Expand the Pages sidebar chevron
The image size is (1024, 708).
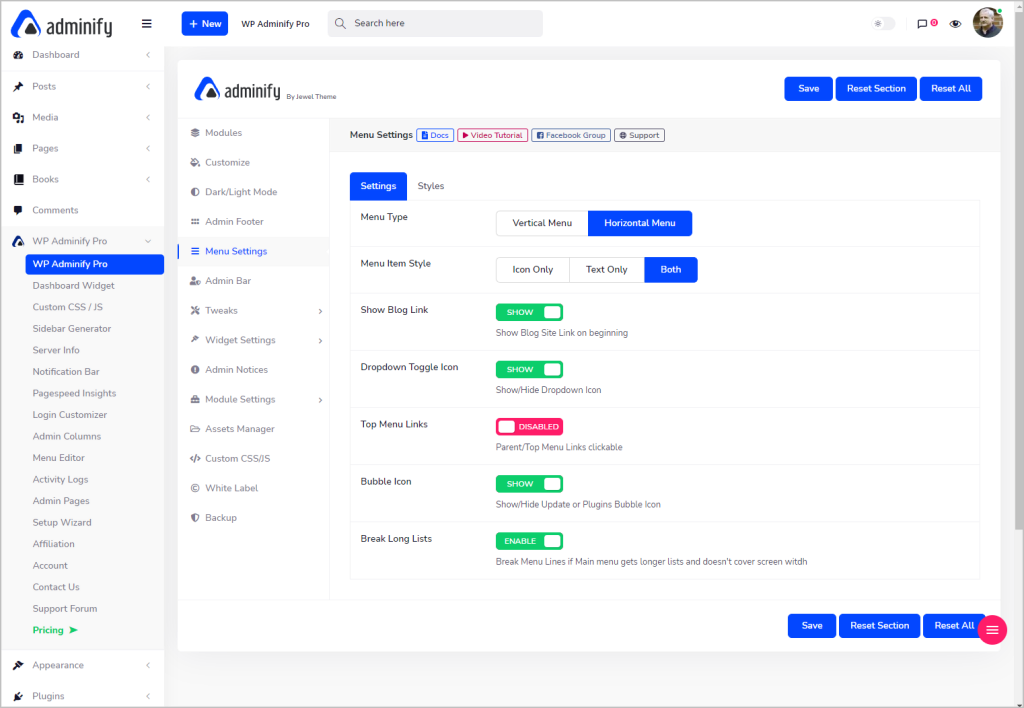(148, 148)
